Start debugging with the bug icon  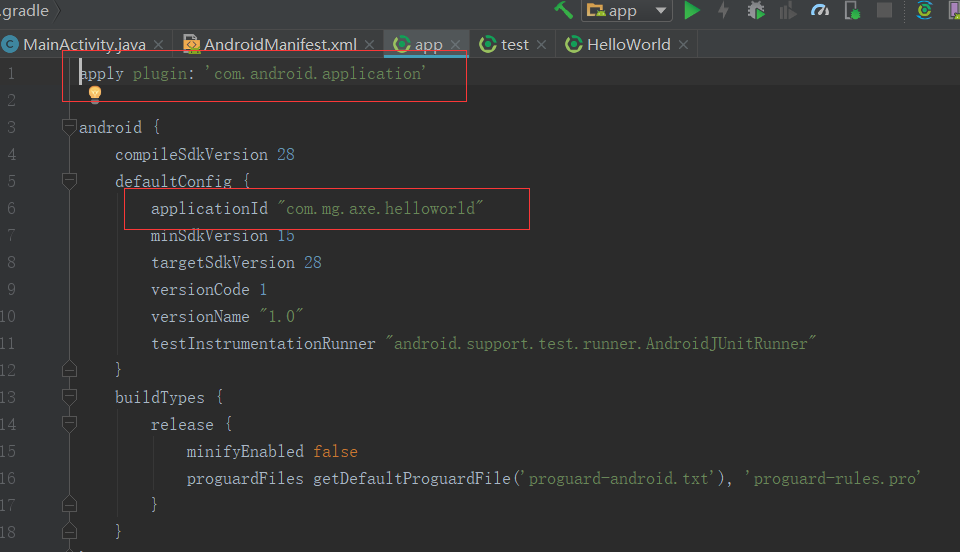(x=756, y=10)
